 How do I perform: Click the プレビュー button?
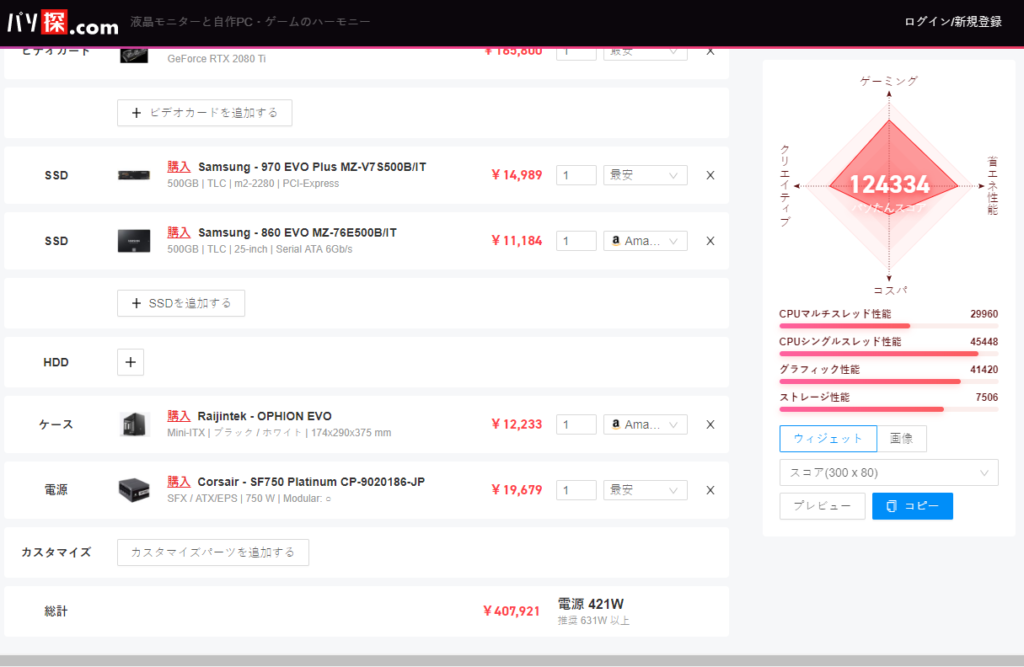click(x=822, y=506)
